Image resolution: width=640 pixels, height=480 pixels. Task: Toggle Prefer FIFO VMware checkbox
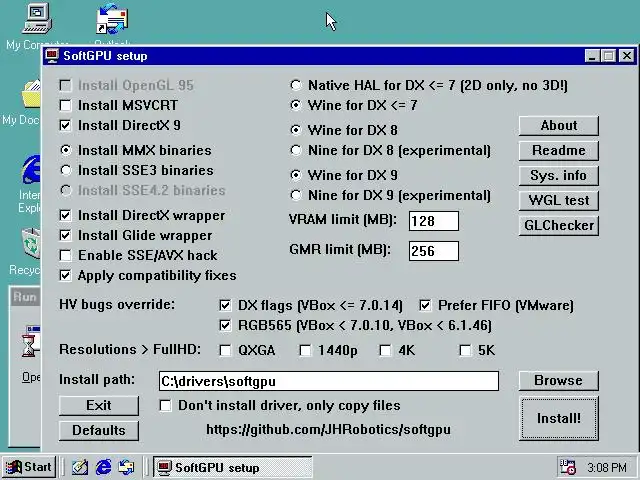(x=425, y=305)
